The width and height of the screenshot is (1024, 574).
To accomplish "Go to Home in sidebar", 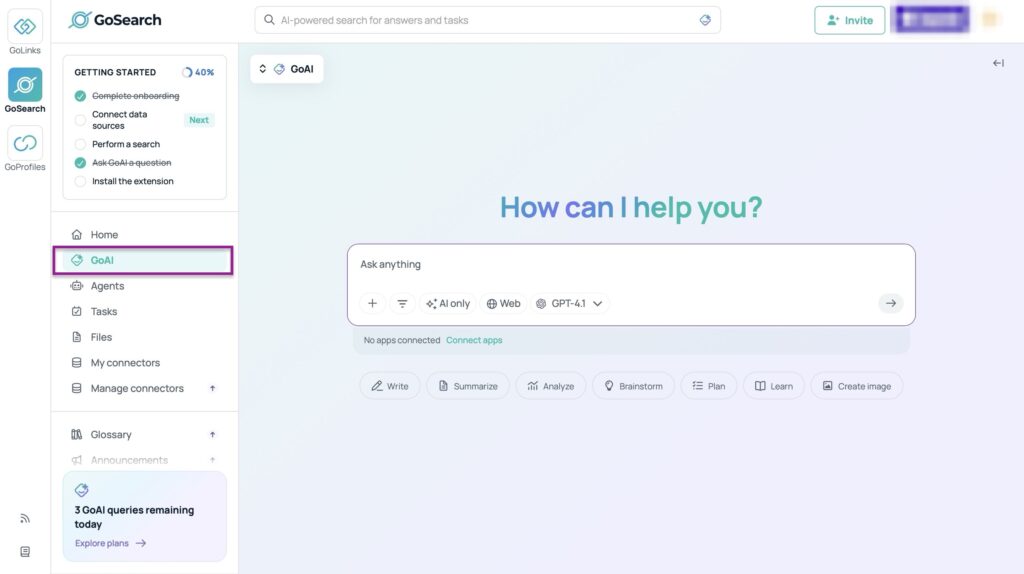I will click(144, 234).
